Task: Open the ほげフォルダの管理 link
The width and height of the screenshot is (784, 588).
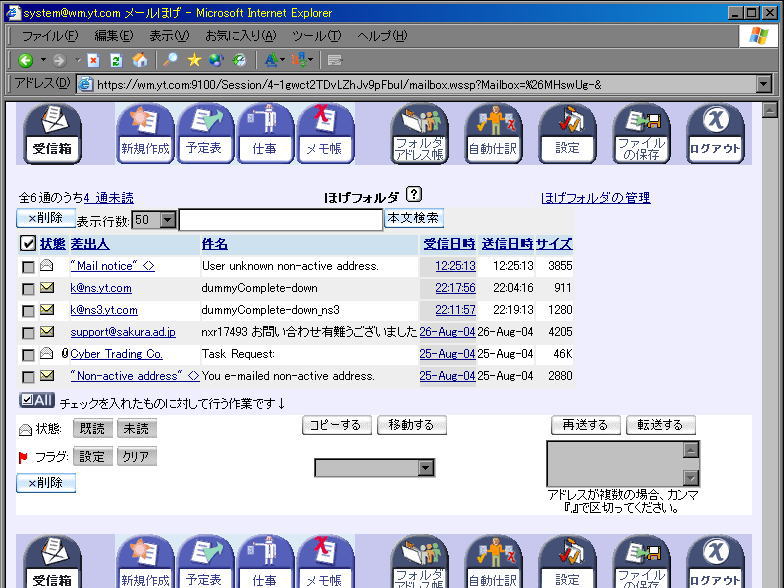Action: click(x=595, y=198)
